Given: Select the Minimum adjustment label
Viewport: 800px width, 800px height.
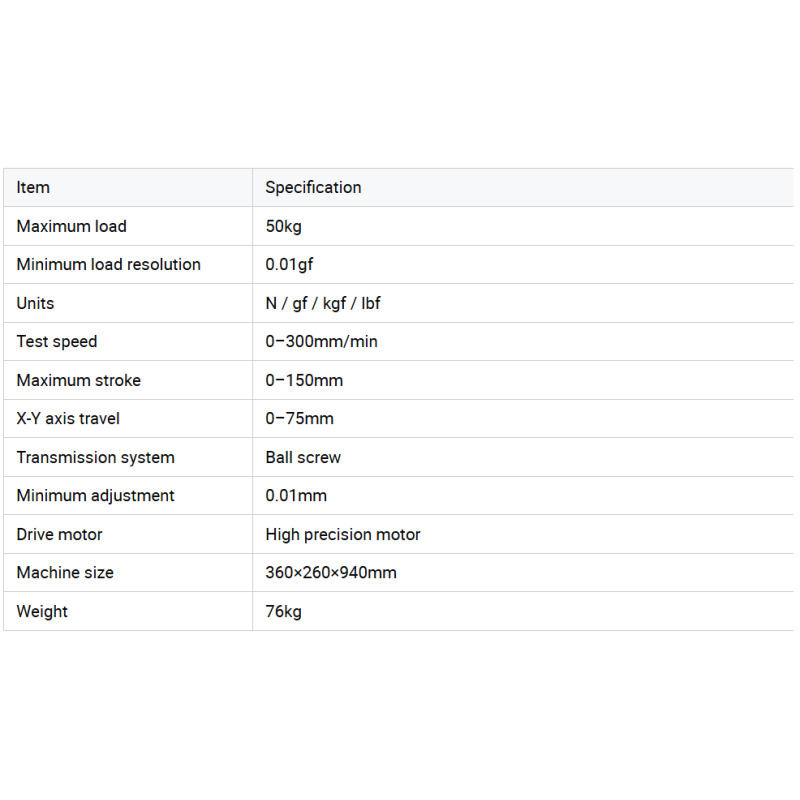Looking at the screenshot, I should point(95,496).
